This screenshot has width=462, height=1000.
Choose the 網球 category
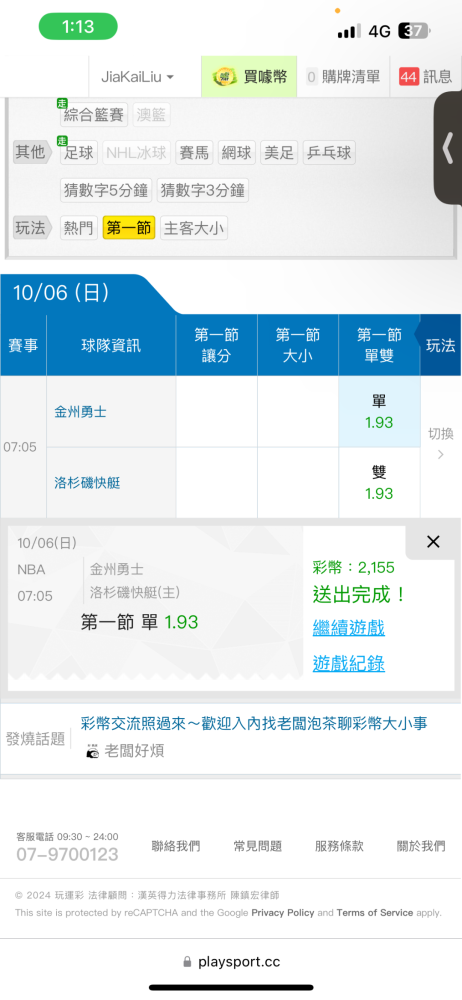[236, 153]
